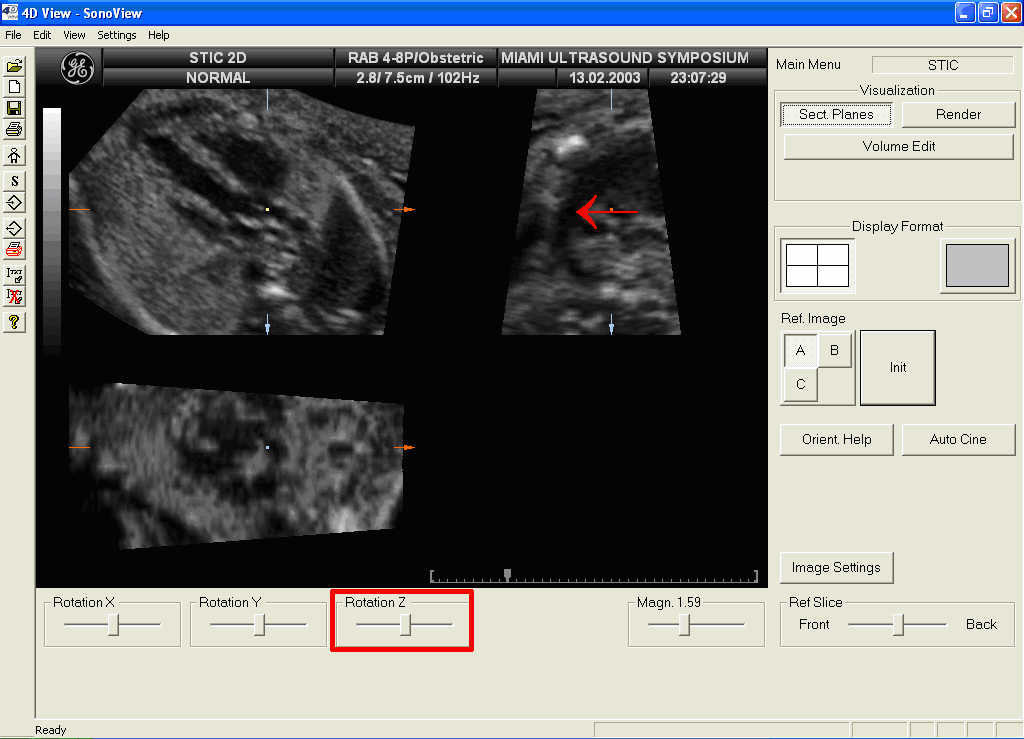Click Orient. Help button
Image resolution: width=1024 pixels, height=739 pixels.
click(837, 439)
